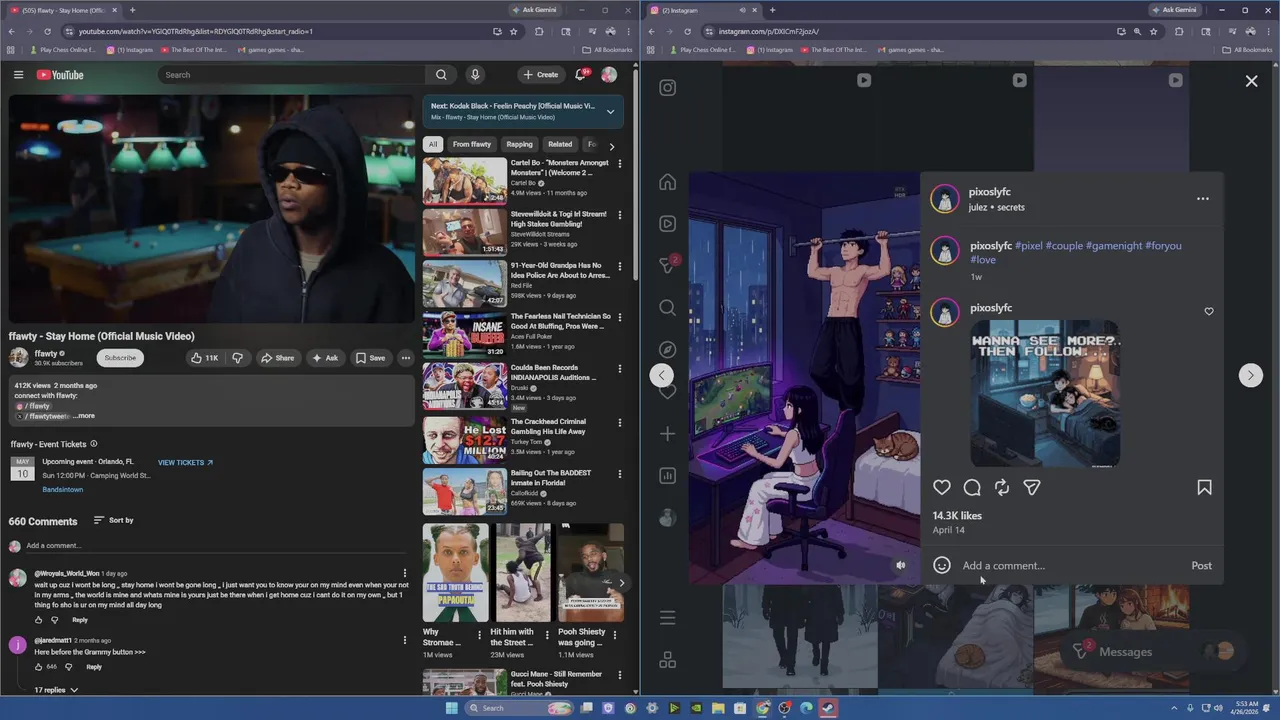Screen dimensions: 1280x720
Task: Like the Instagram post heart
Action: (942, 487)
